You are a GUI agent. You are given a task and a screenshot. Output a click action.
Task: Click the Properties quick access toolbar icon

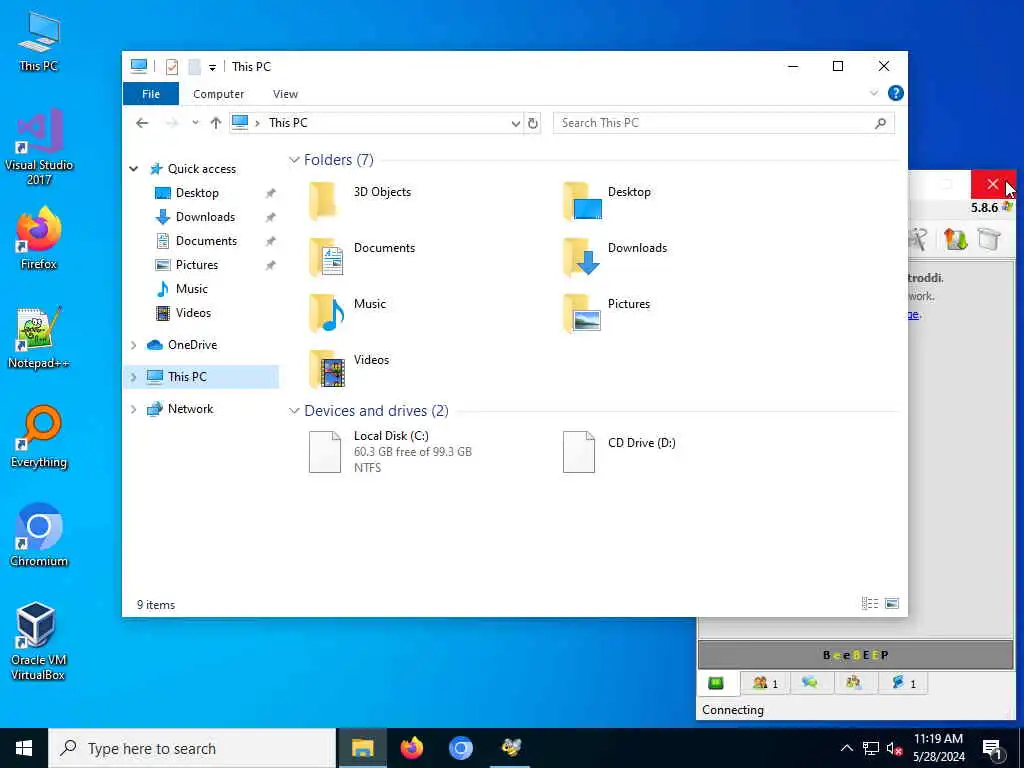172,67
